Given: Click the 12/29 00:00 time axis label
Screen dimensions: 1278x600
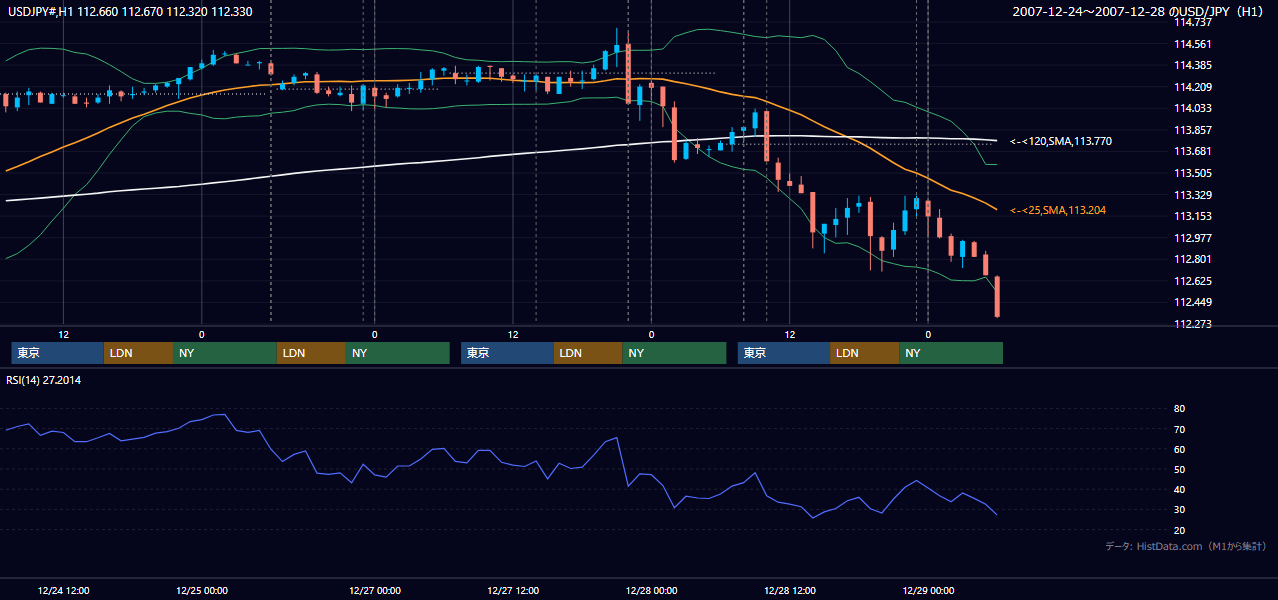Looking at the screenshot, I should [927, 590].
